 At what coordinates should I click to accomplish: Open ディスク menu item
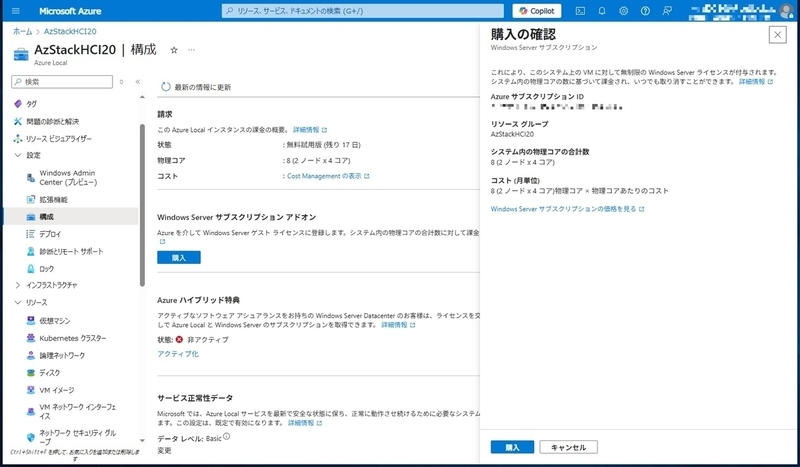[49, 373]
